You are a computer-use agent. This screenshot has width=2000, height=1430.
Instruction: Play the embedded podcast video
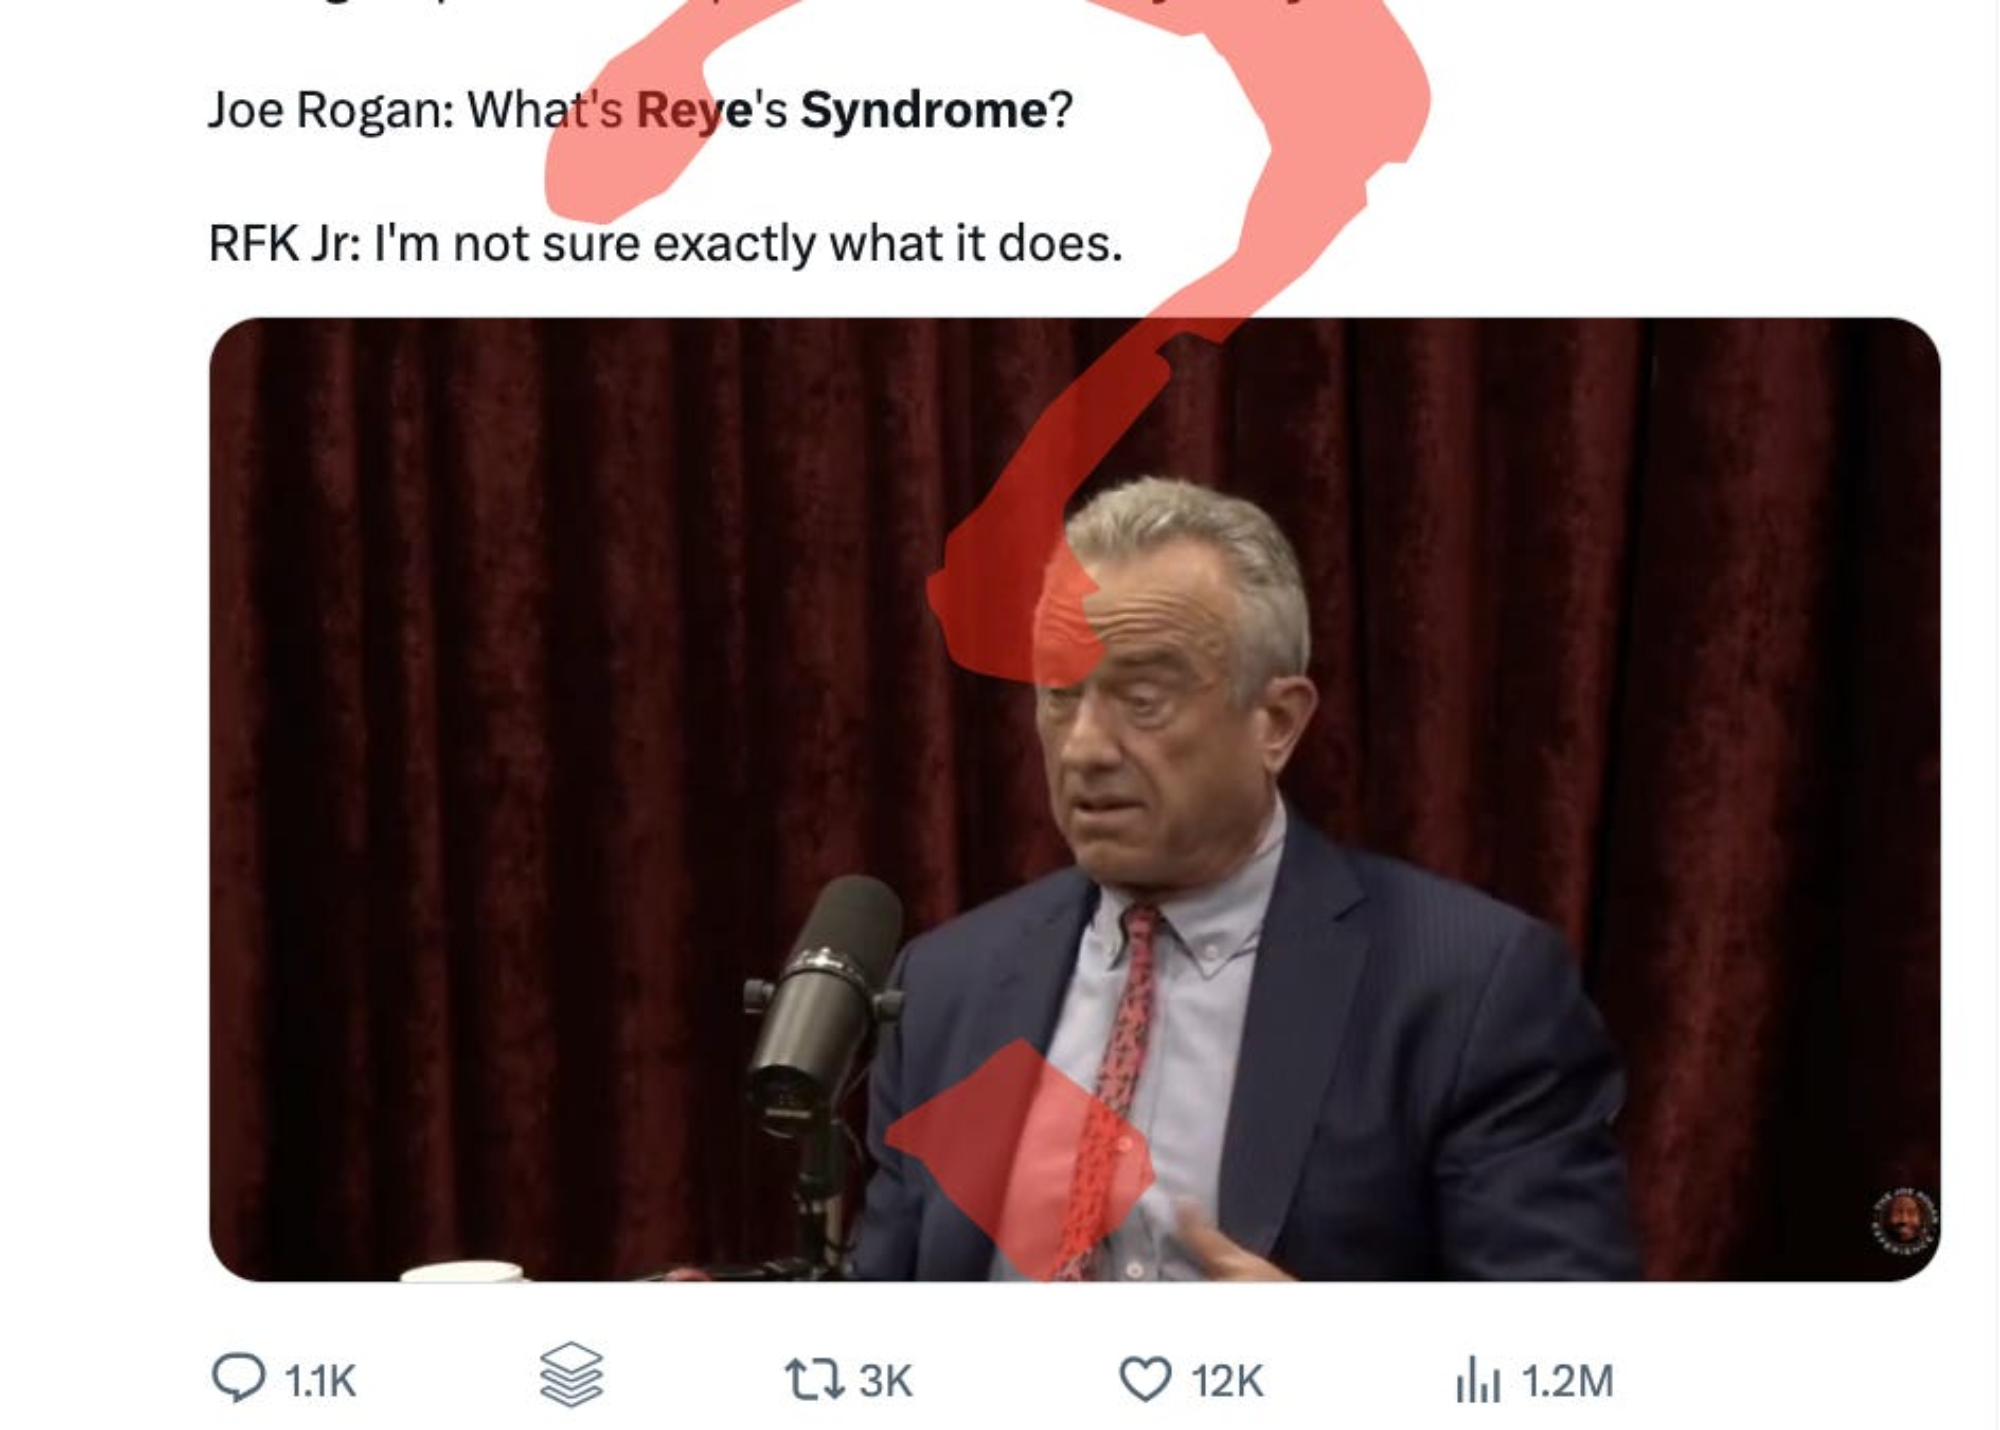tap(1075, 799)
